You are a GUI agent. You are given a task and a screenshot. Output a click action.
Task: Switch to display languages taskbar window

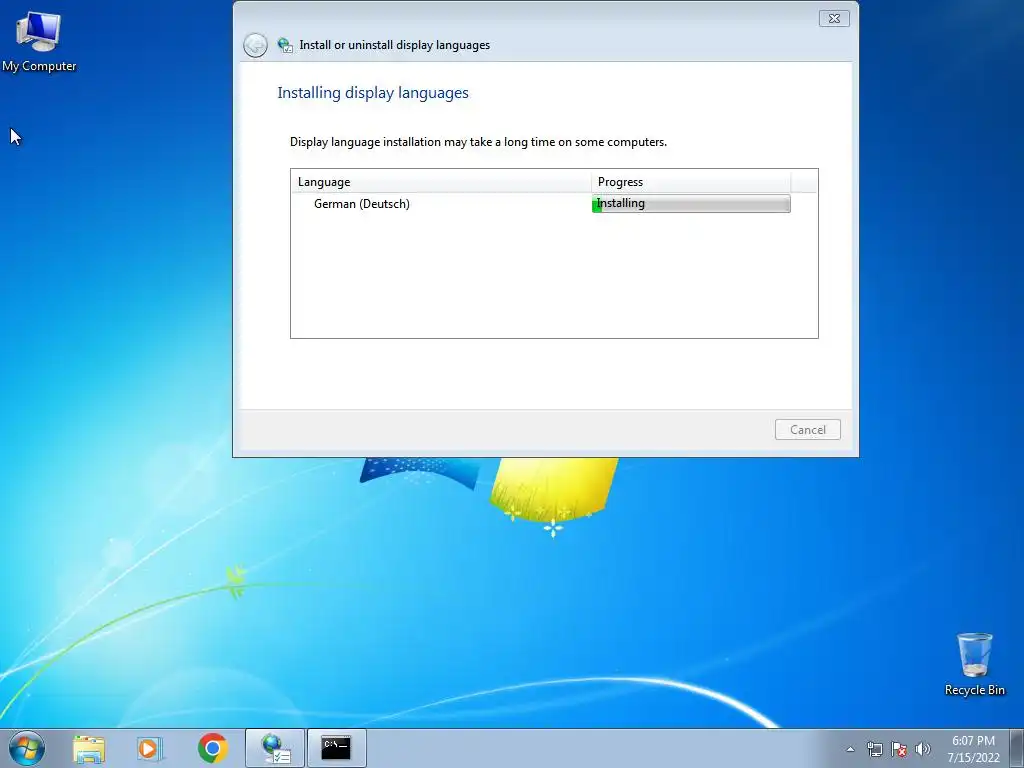[275, 748]
